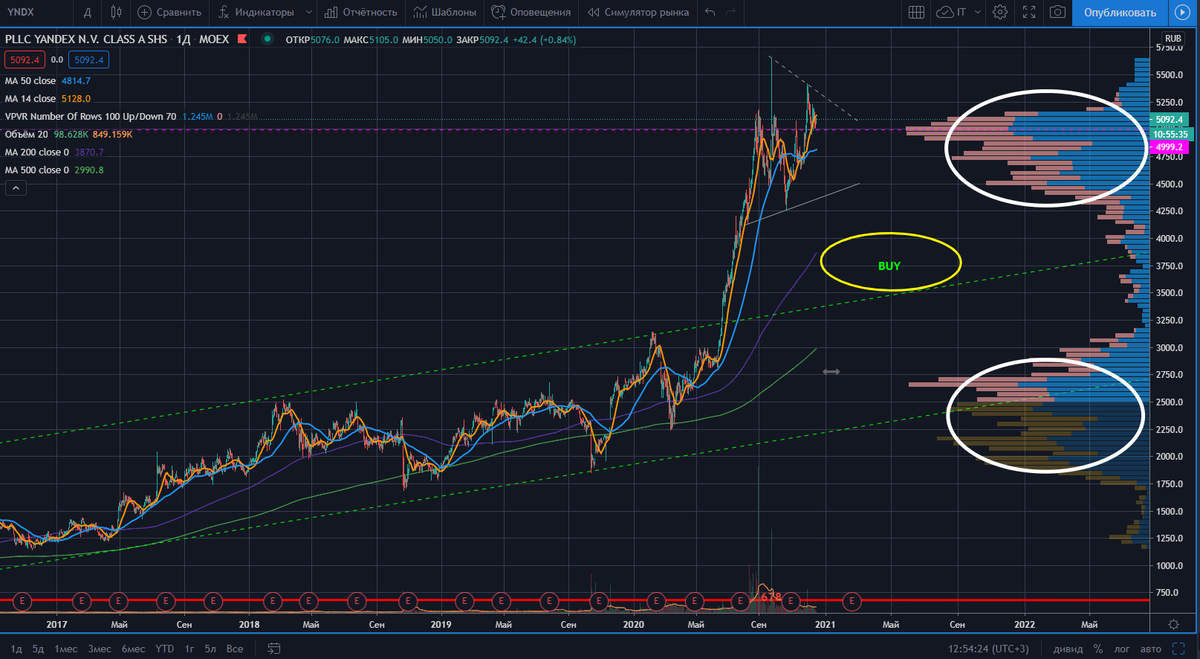This screenshot has width=1200, height=659.
Task: Set range to 5д
Action: coord(38,648)
